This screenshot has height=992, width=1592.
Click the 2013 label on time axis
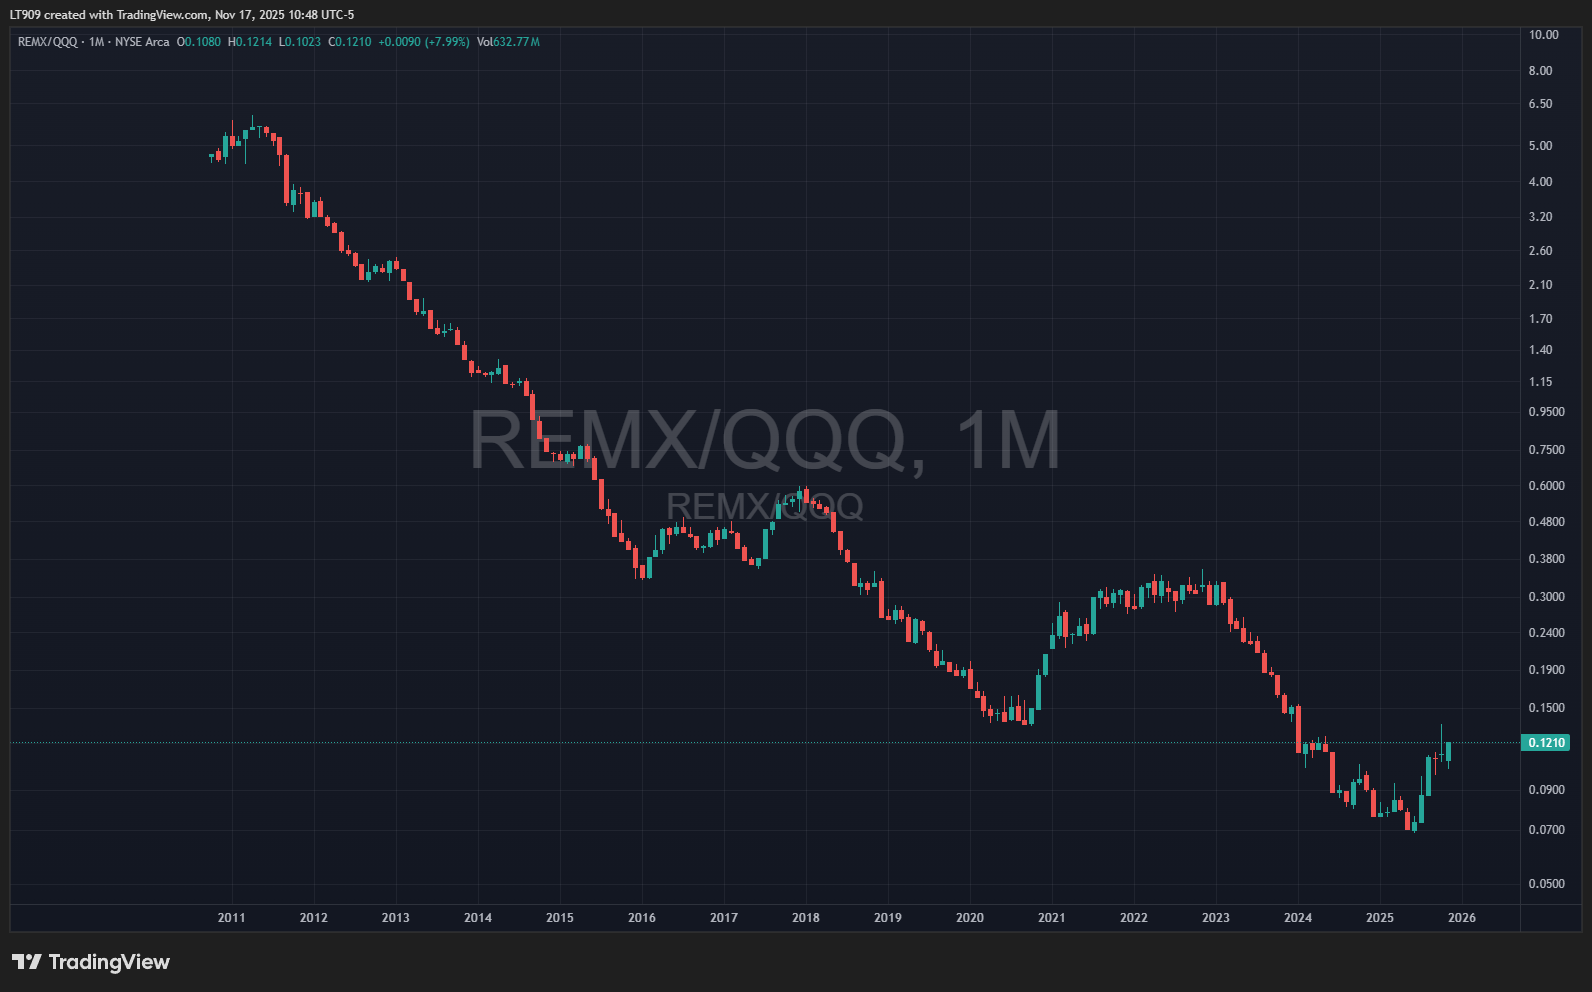coord(396,918)
